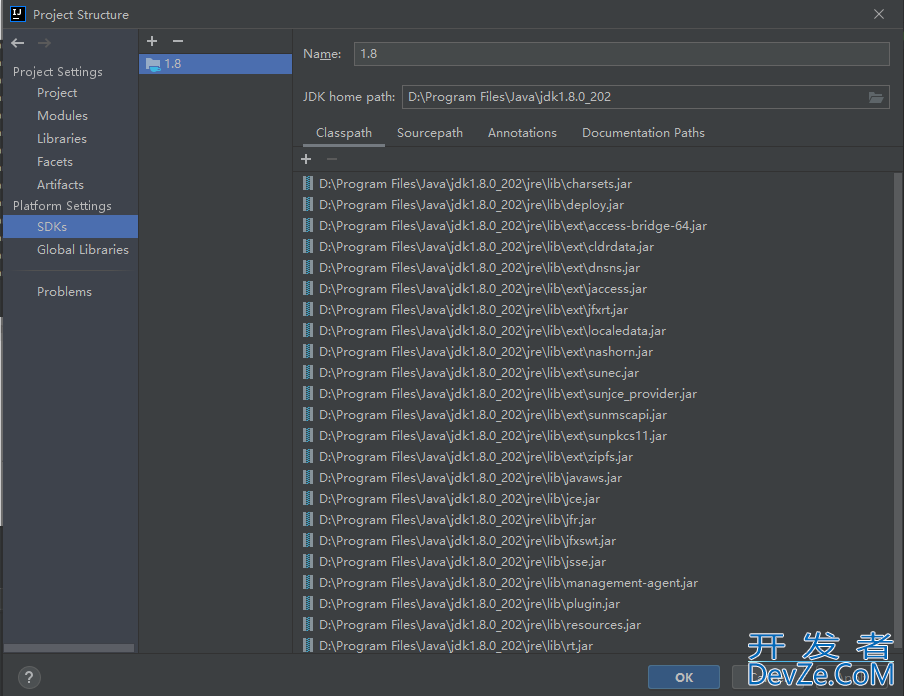Click jar icon beside nashorn.jar
The width and height of the screenshot is (904, 696).
tap(308, 352)
